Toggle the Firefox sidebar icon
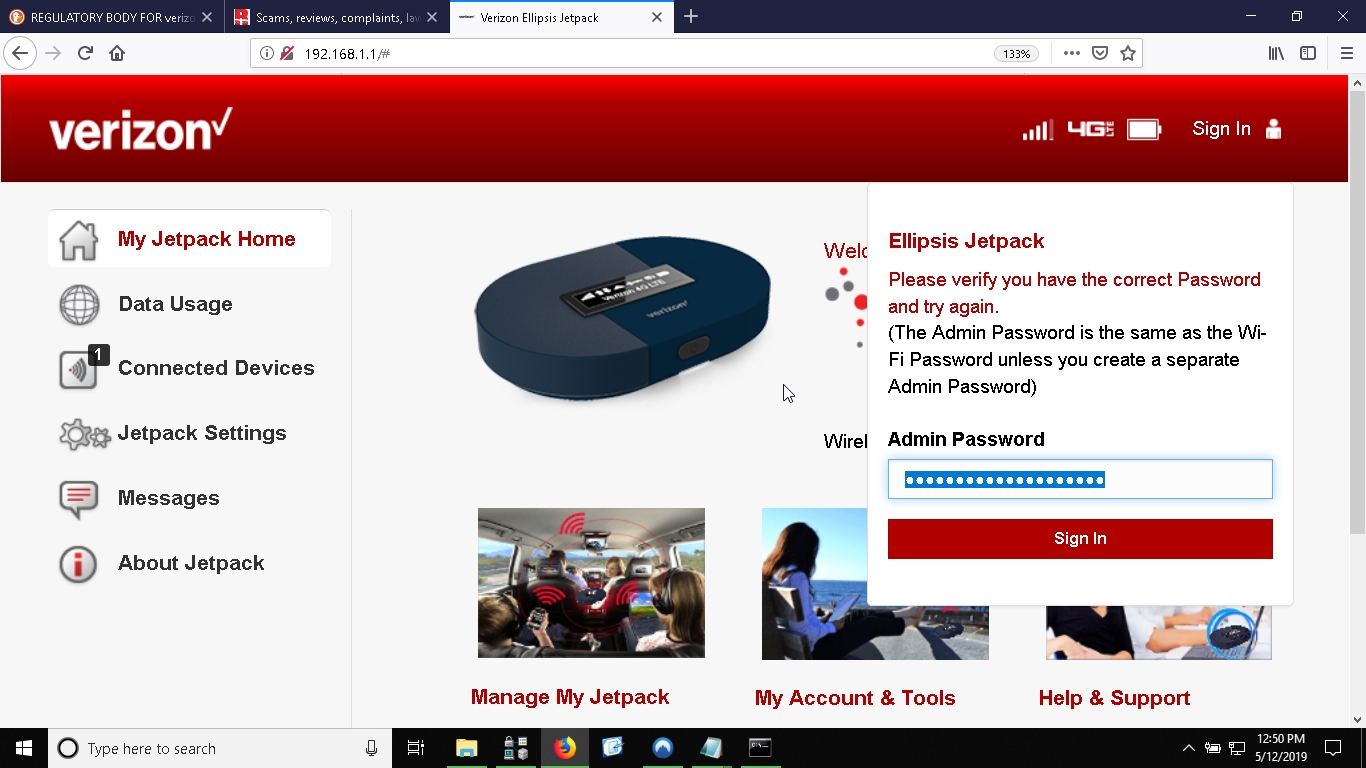1366x768 pixels. coord(1308,53)
